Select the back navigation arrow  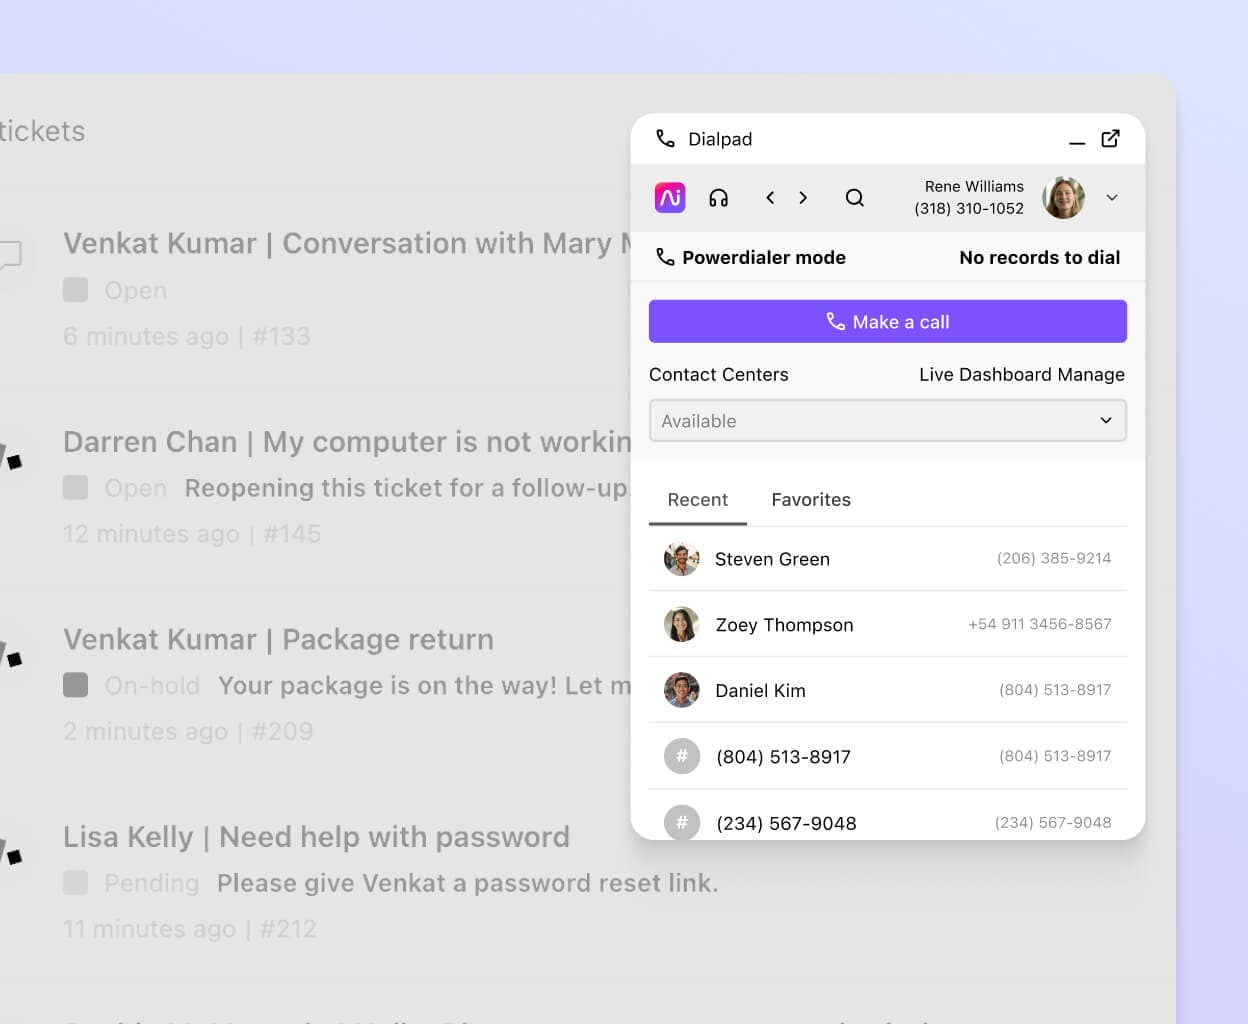point(770,197)
